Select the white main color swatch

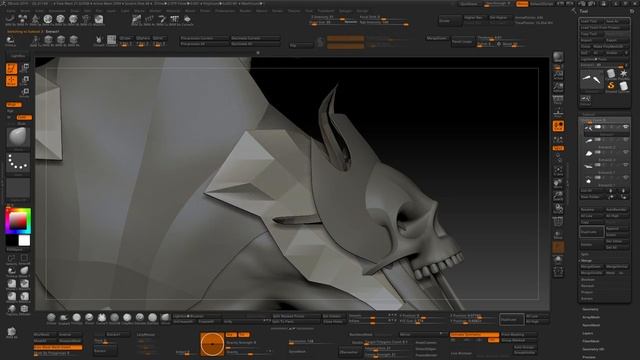tap(24, 241)
